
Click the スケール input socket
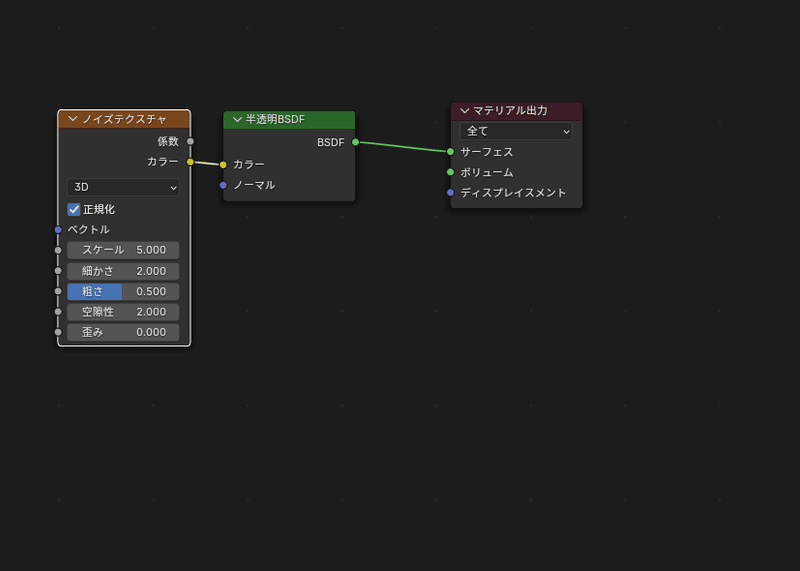point(58,250)
